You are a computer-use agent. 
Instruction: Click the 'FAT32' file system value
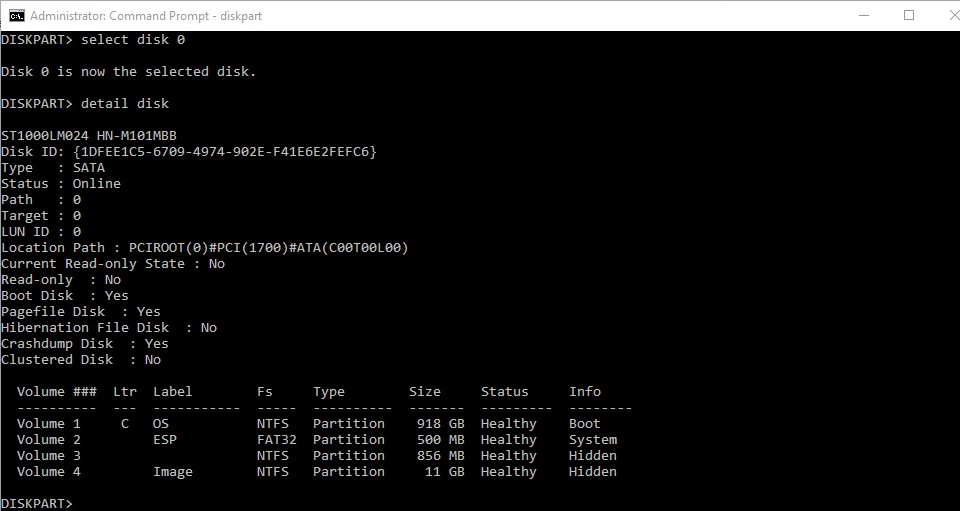pyautogui.click(x=277, y=439)
